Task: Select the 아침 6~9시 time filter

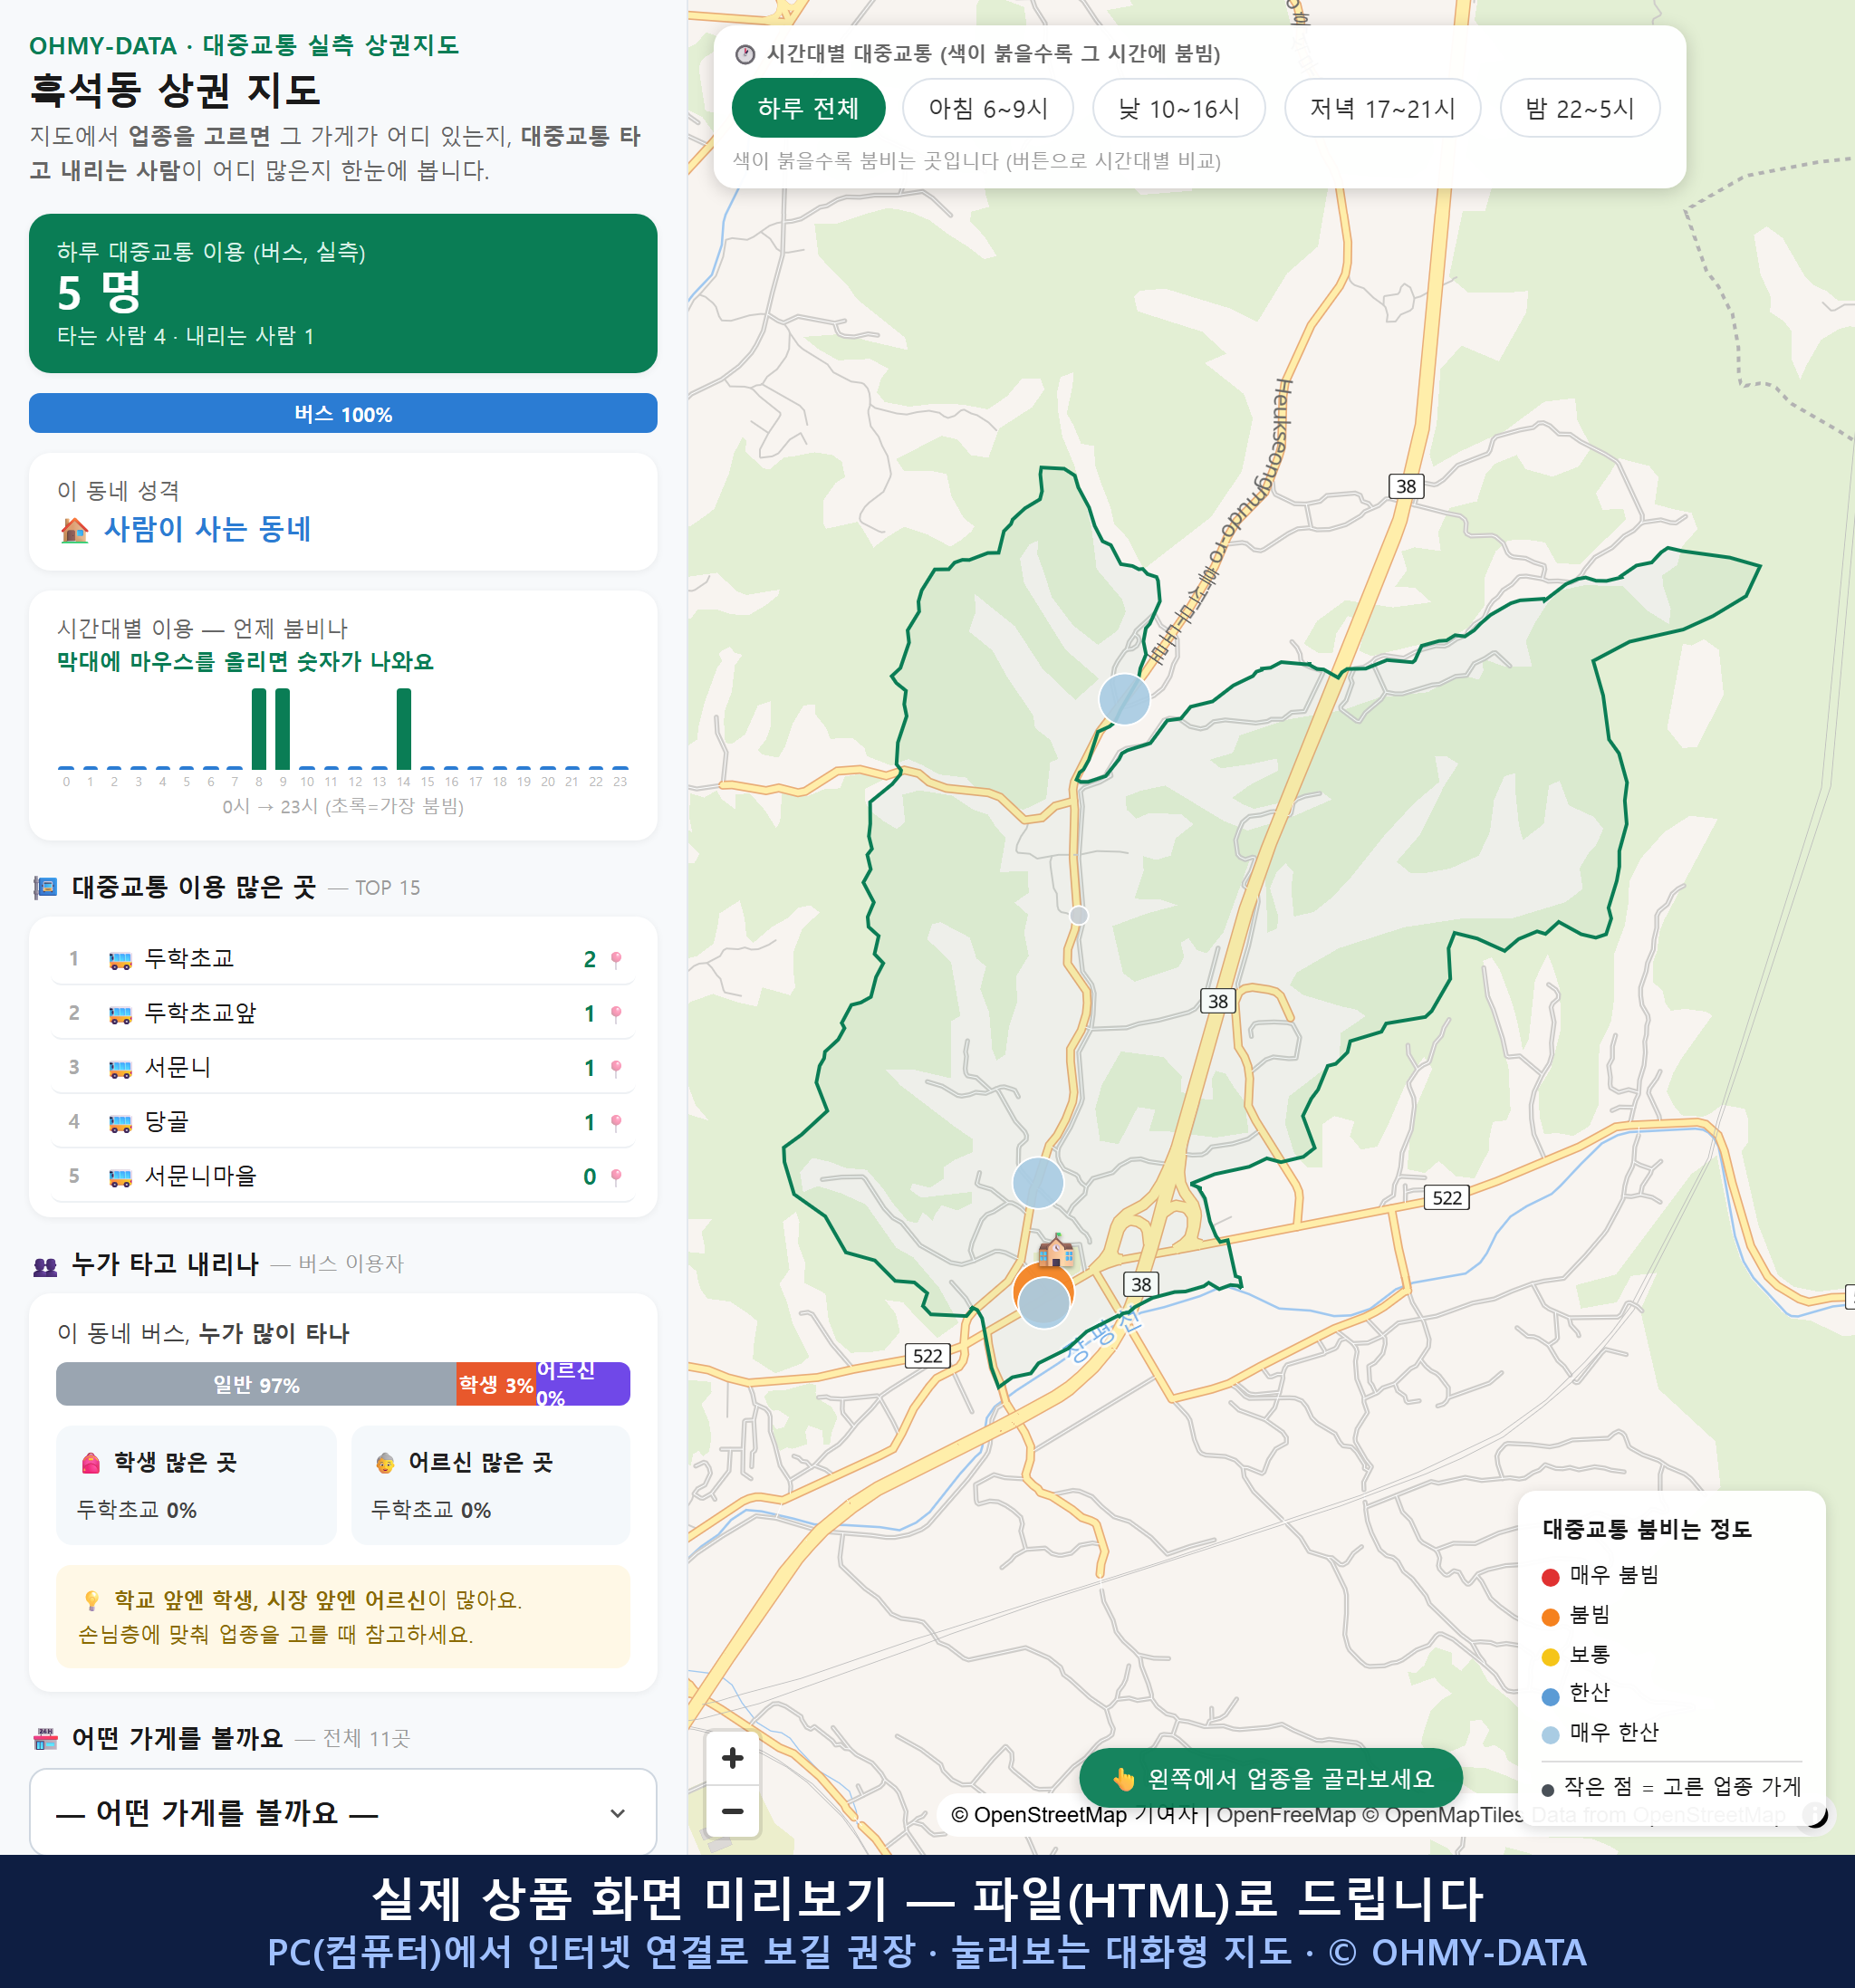Action: tap(988, 108)
